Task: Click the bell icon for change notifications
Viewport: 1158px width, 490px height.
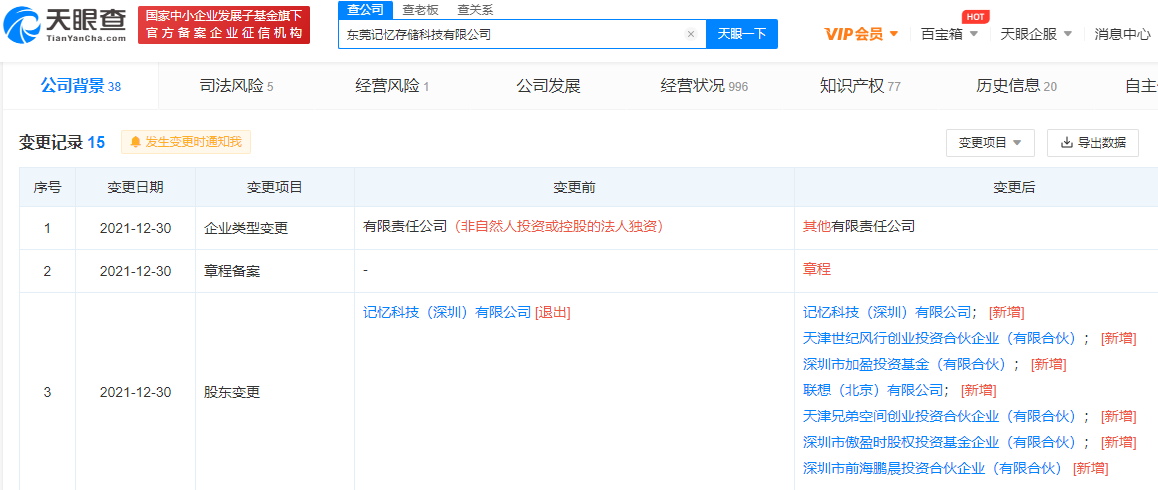Action: pos(135,142)
